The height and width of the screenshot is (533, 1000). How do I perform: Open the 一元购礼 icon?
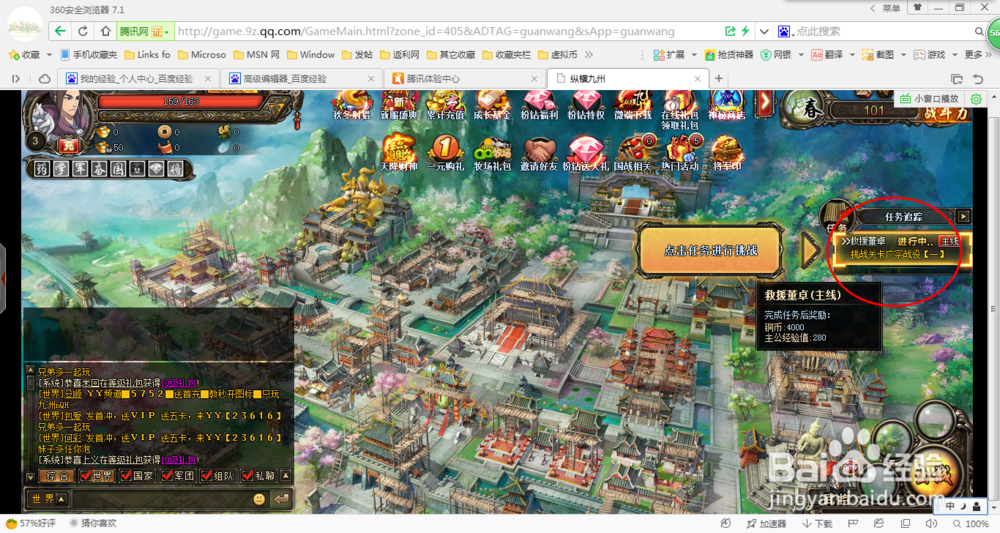(445, 153)
